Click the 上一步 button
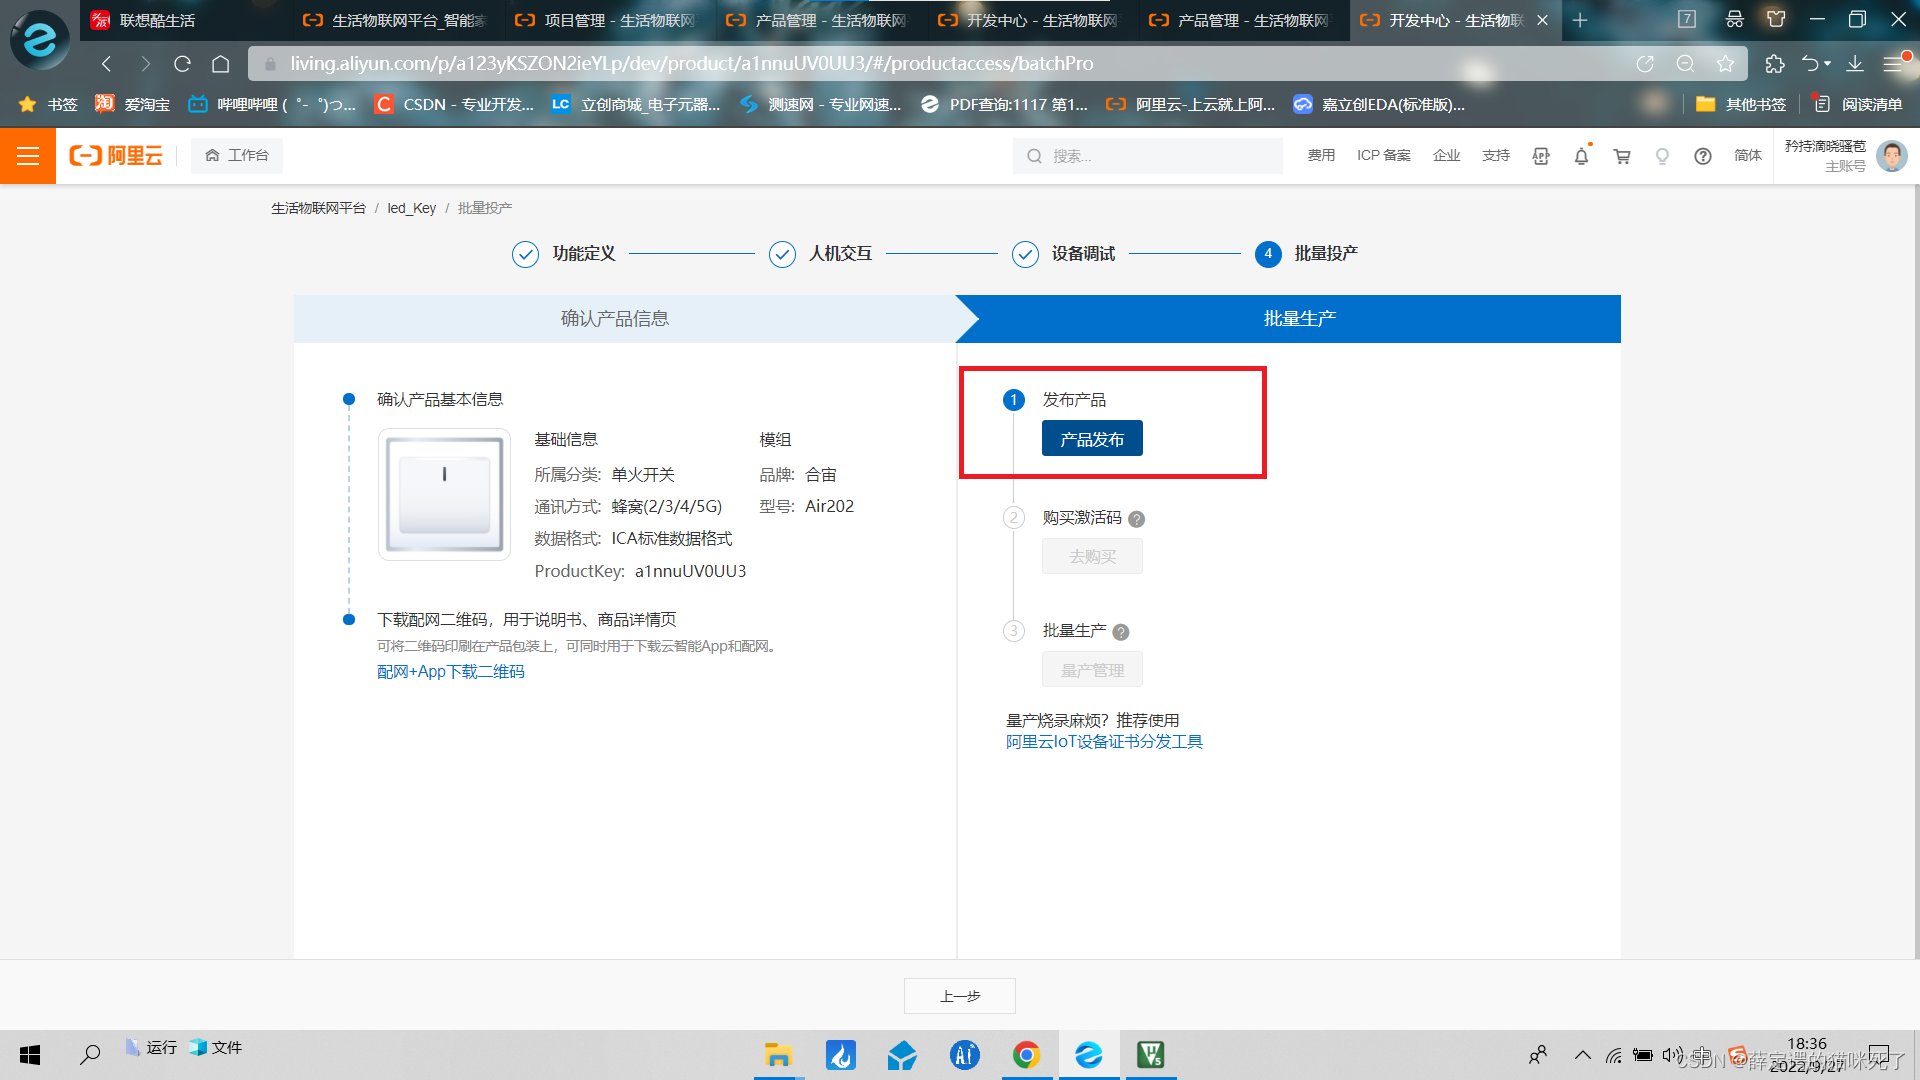Image resolution: width=1920 pixels, height=1080 pixels. pos(960,996)
